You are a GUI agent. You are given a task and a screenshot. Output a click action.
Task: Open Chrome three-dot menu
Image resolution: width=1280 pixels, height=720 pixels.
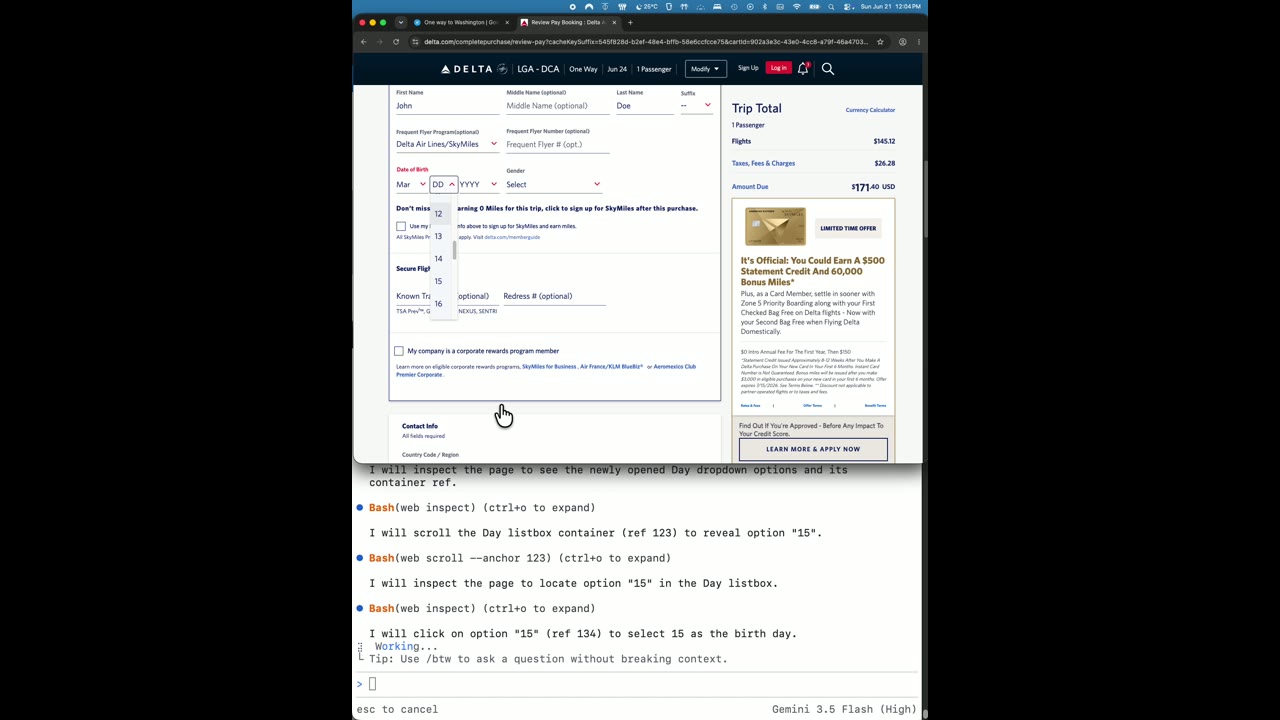click(918, 42)
